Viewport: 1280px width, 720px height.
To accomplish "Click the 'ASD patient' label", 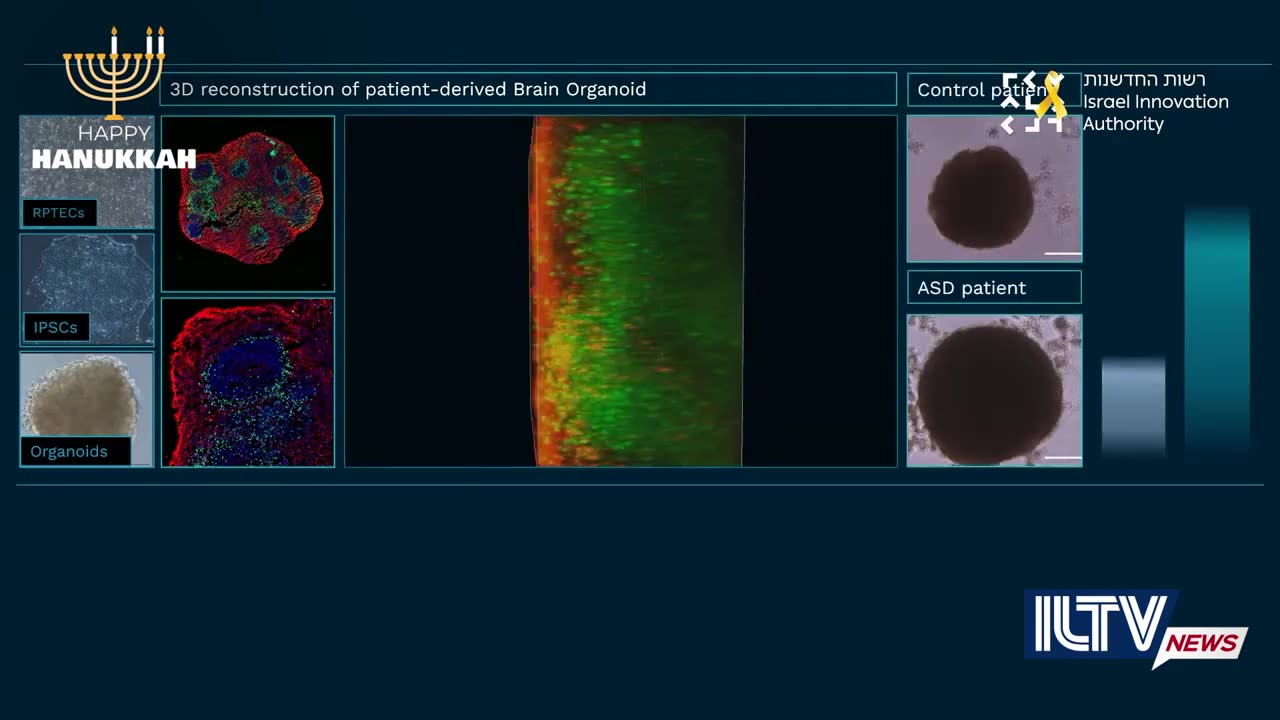I will click(x=994, y=288).
